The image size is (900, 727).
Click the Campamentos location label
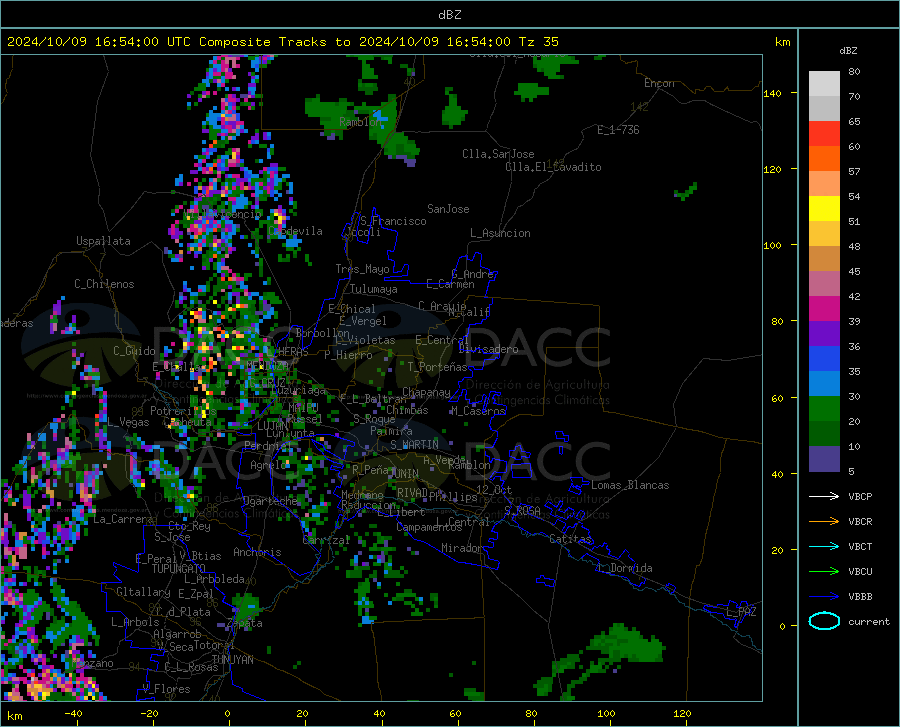pos(429,527)
